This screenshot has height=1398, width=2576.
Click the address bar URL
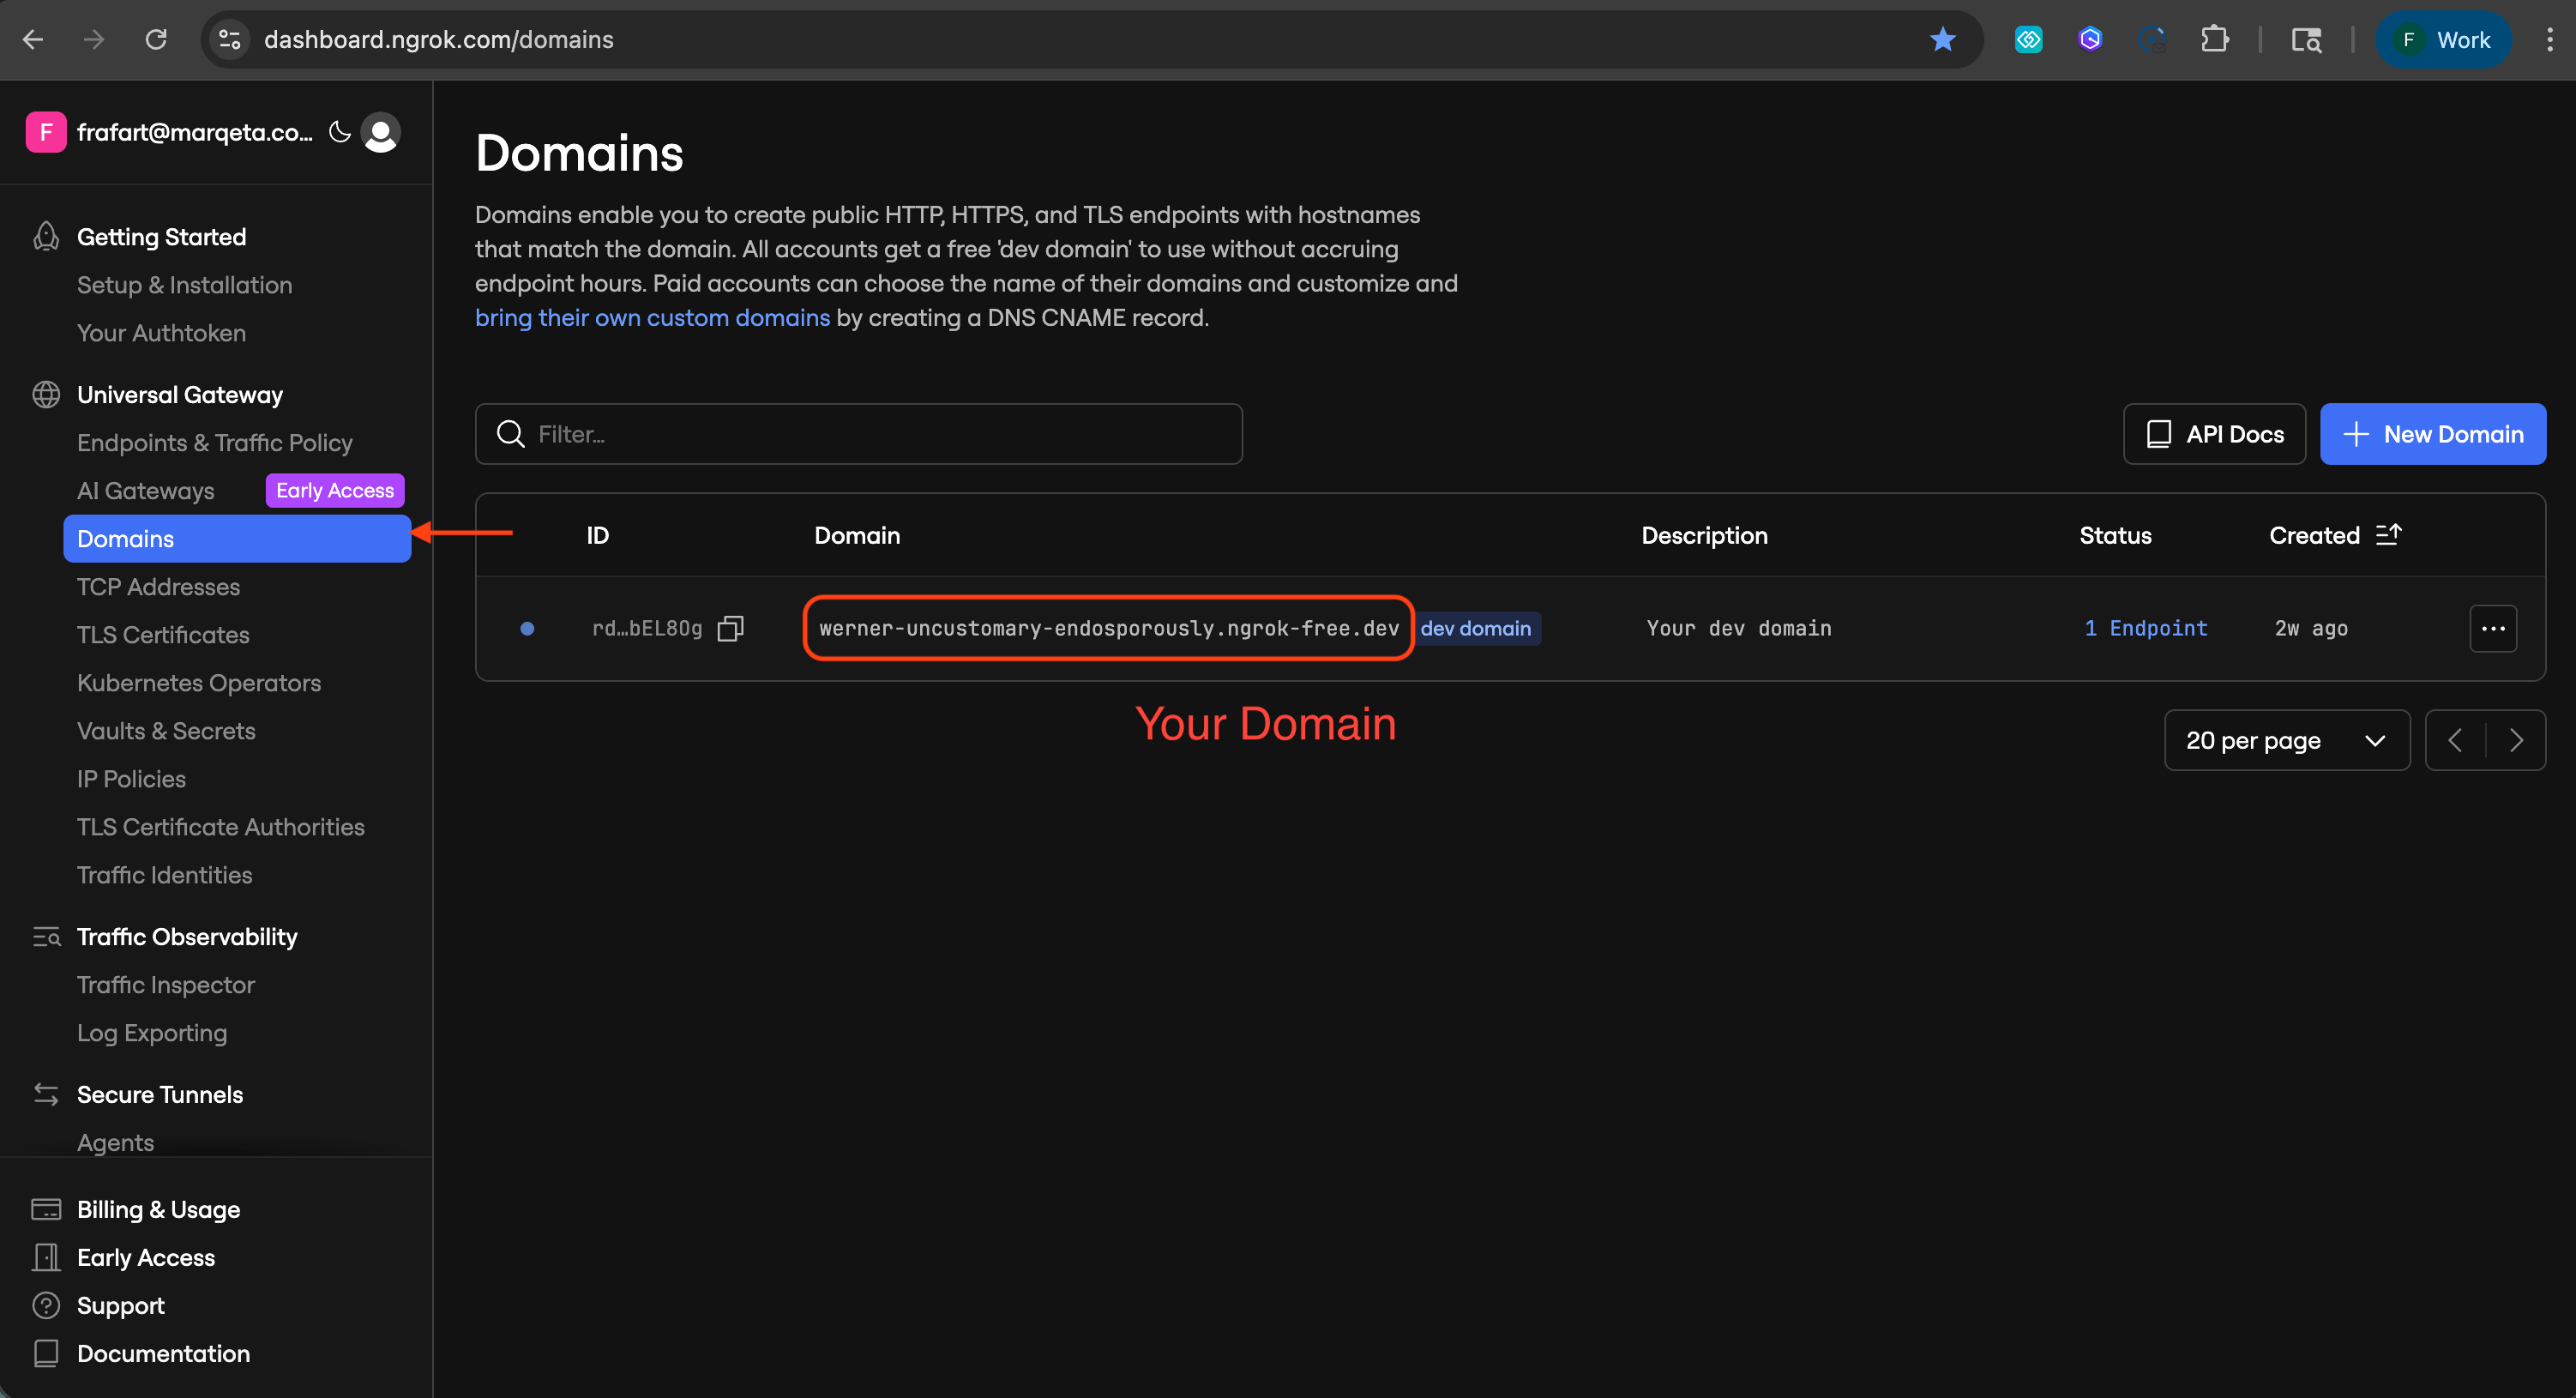pyautogui.click(x=438, y=40)
